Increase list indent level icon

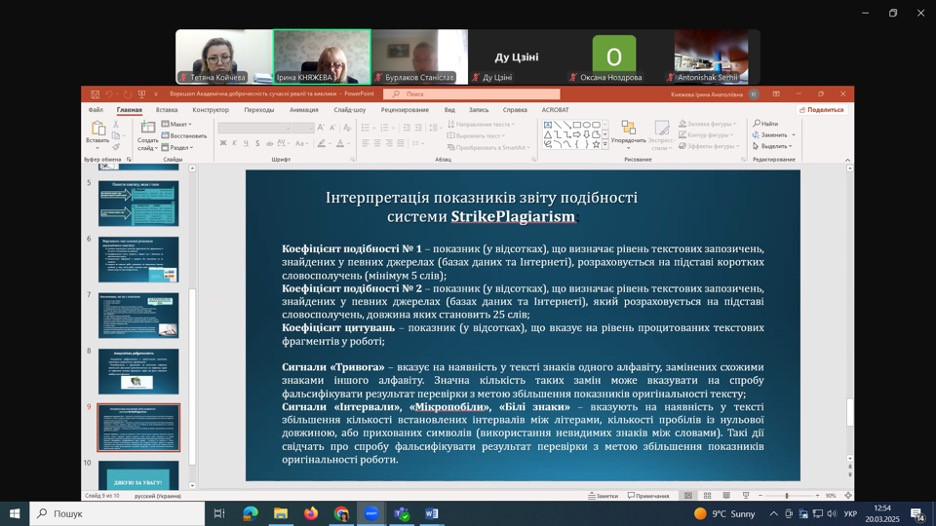tap(418, 128)
